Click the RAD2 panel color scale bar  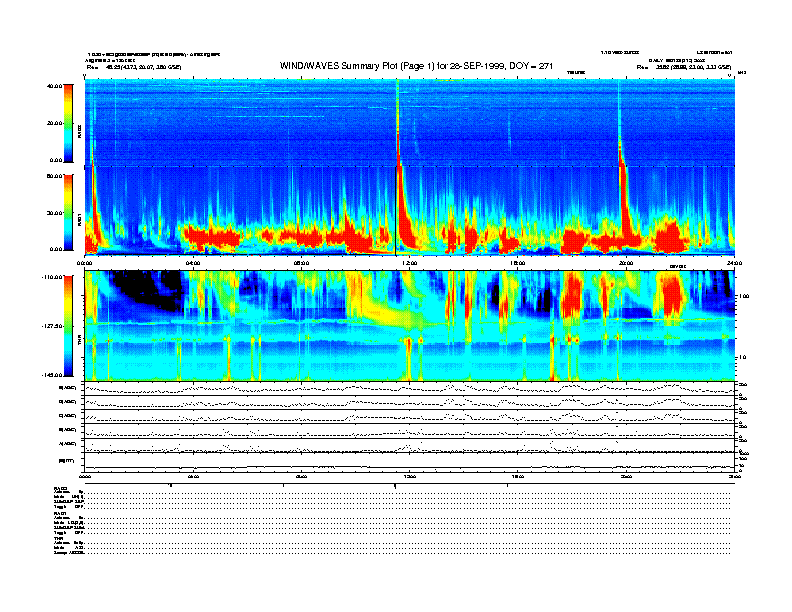point(68,123)
